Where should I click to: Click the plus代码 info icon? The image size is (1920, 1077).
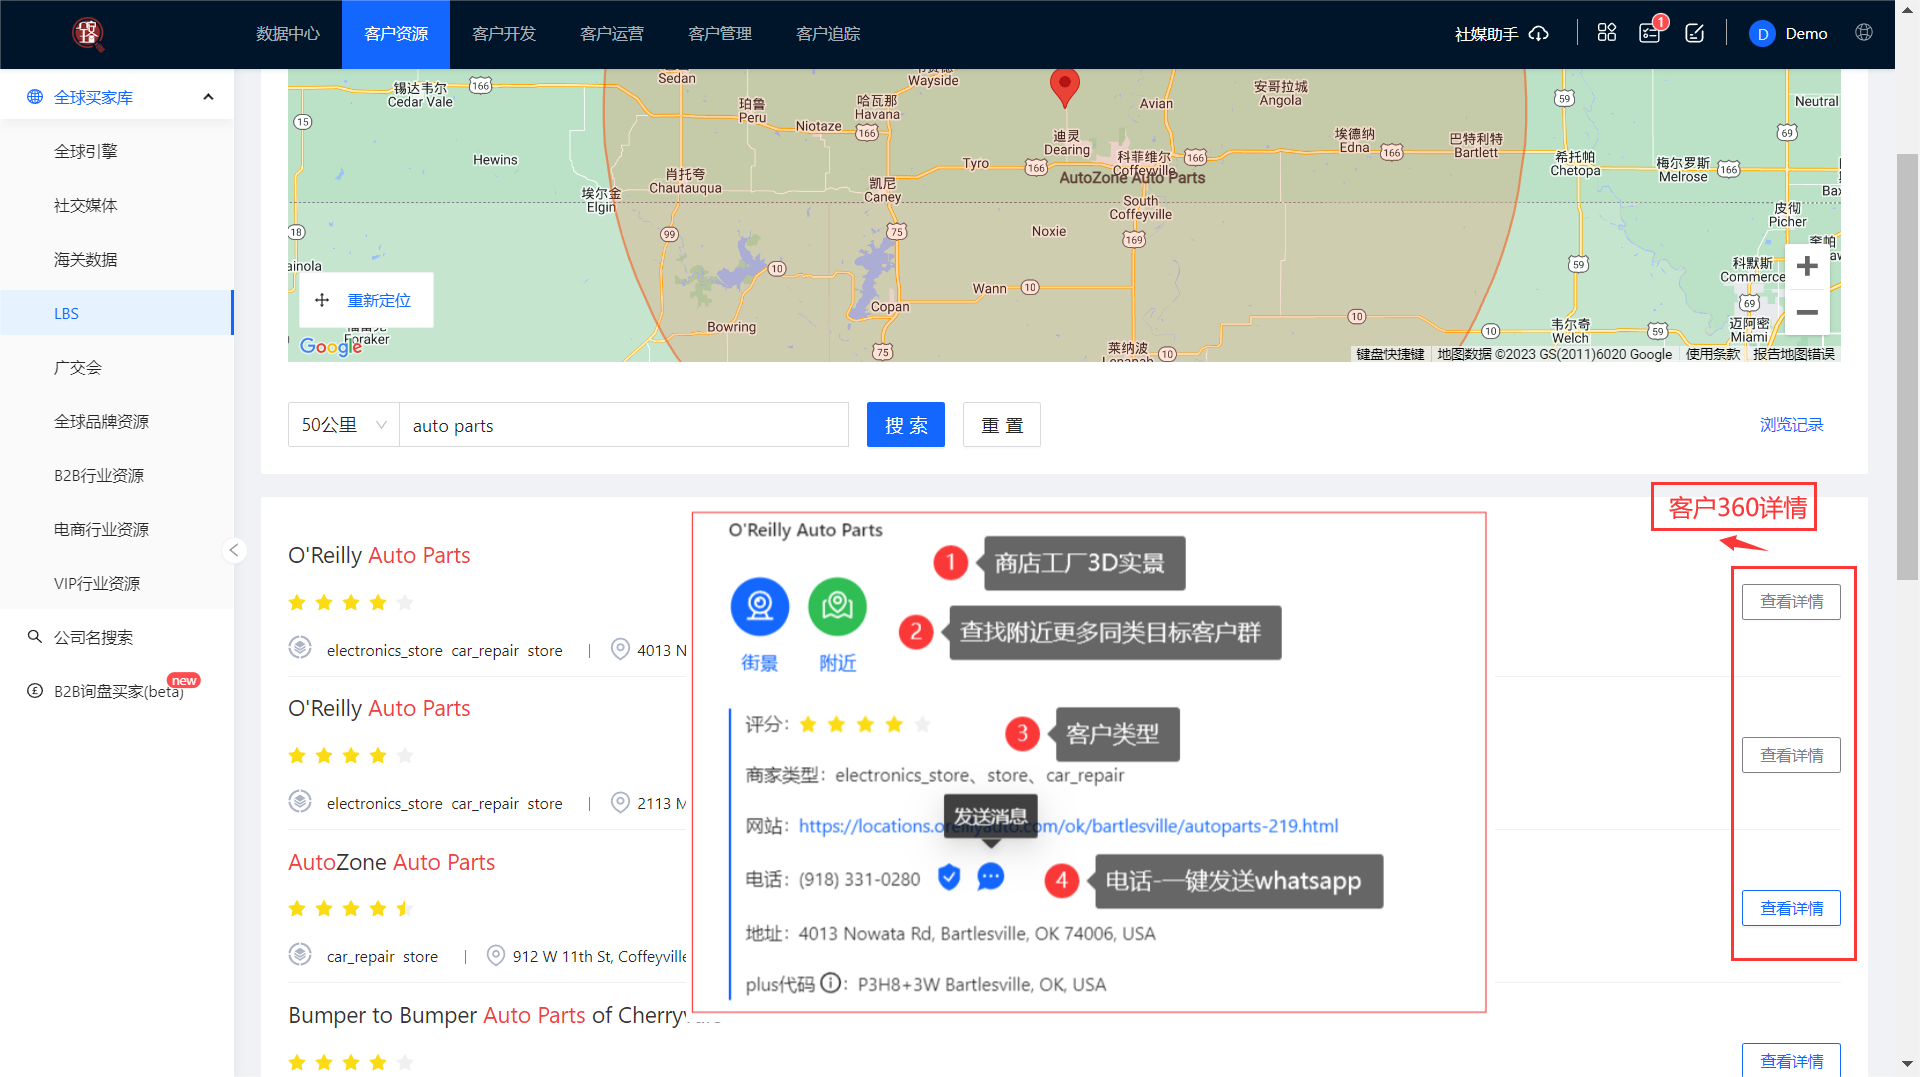(830, 984)
